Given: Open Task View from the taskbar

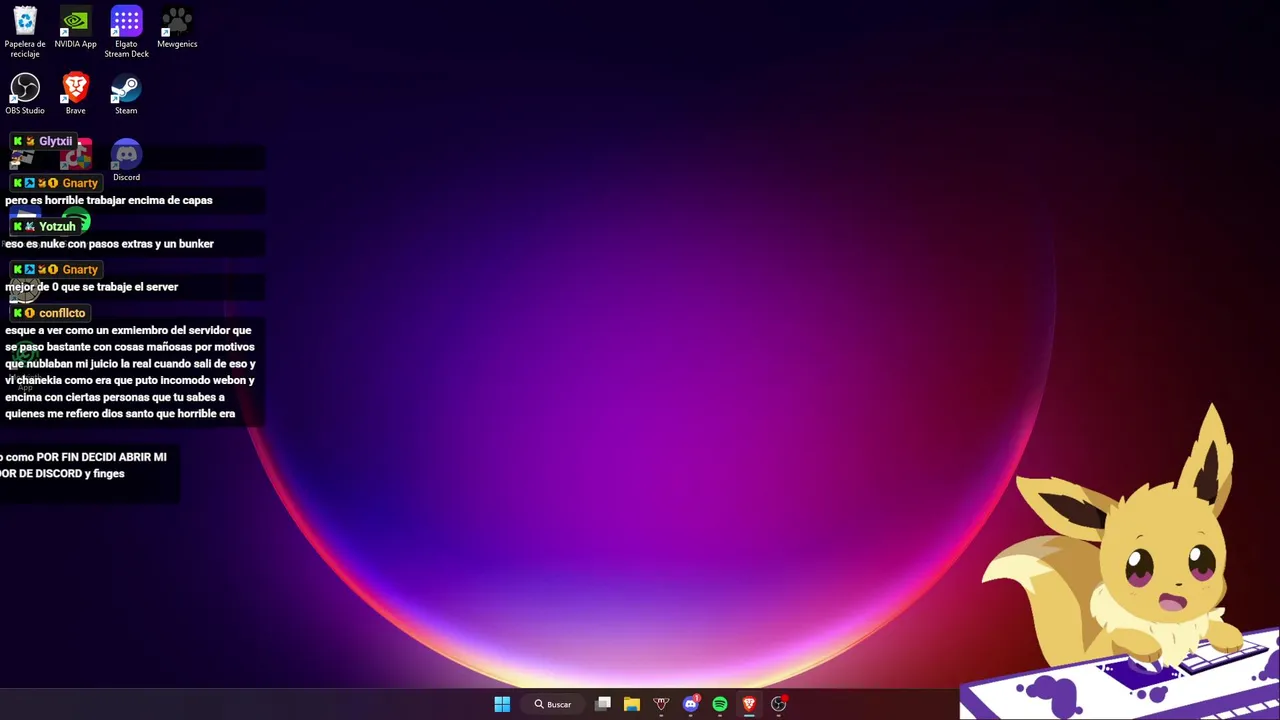Looking at the screenshot, I should click(x=603, y=704).
